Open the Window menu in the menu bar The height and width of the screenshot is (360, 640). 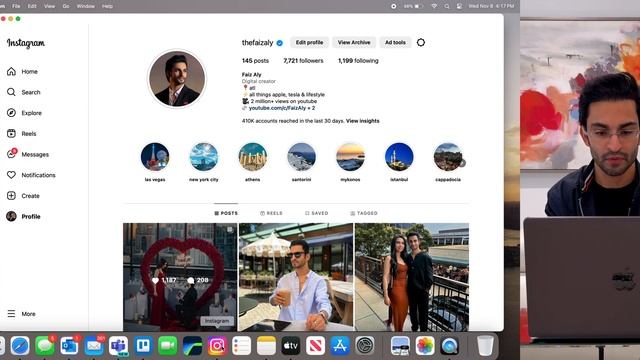85,6
